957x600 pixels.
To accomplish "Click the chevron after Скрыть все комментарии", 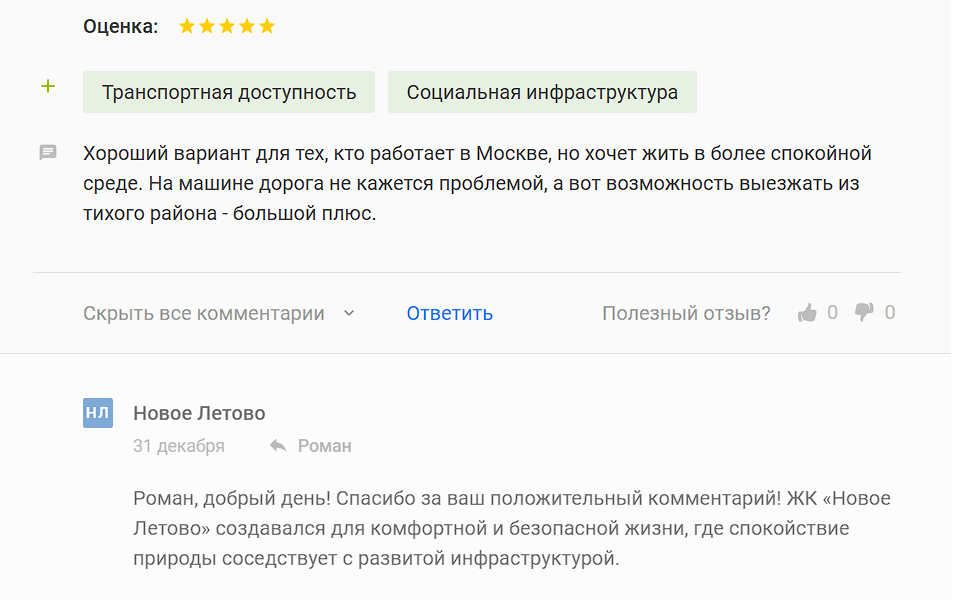I will click(x=349, y=313).
